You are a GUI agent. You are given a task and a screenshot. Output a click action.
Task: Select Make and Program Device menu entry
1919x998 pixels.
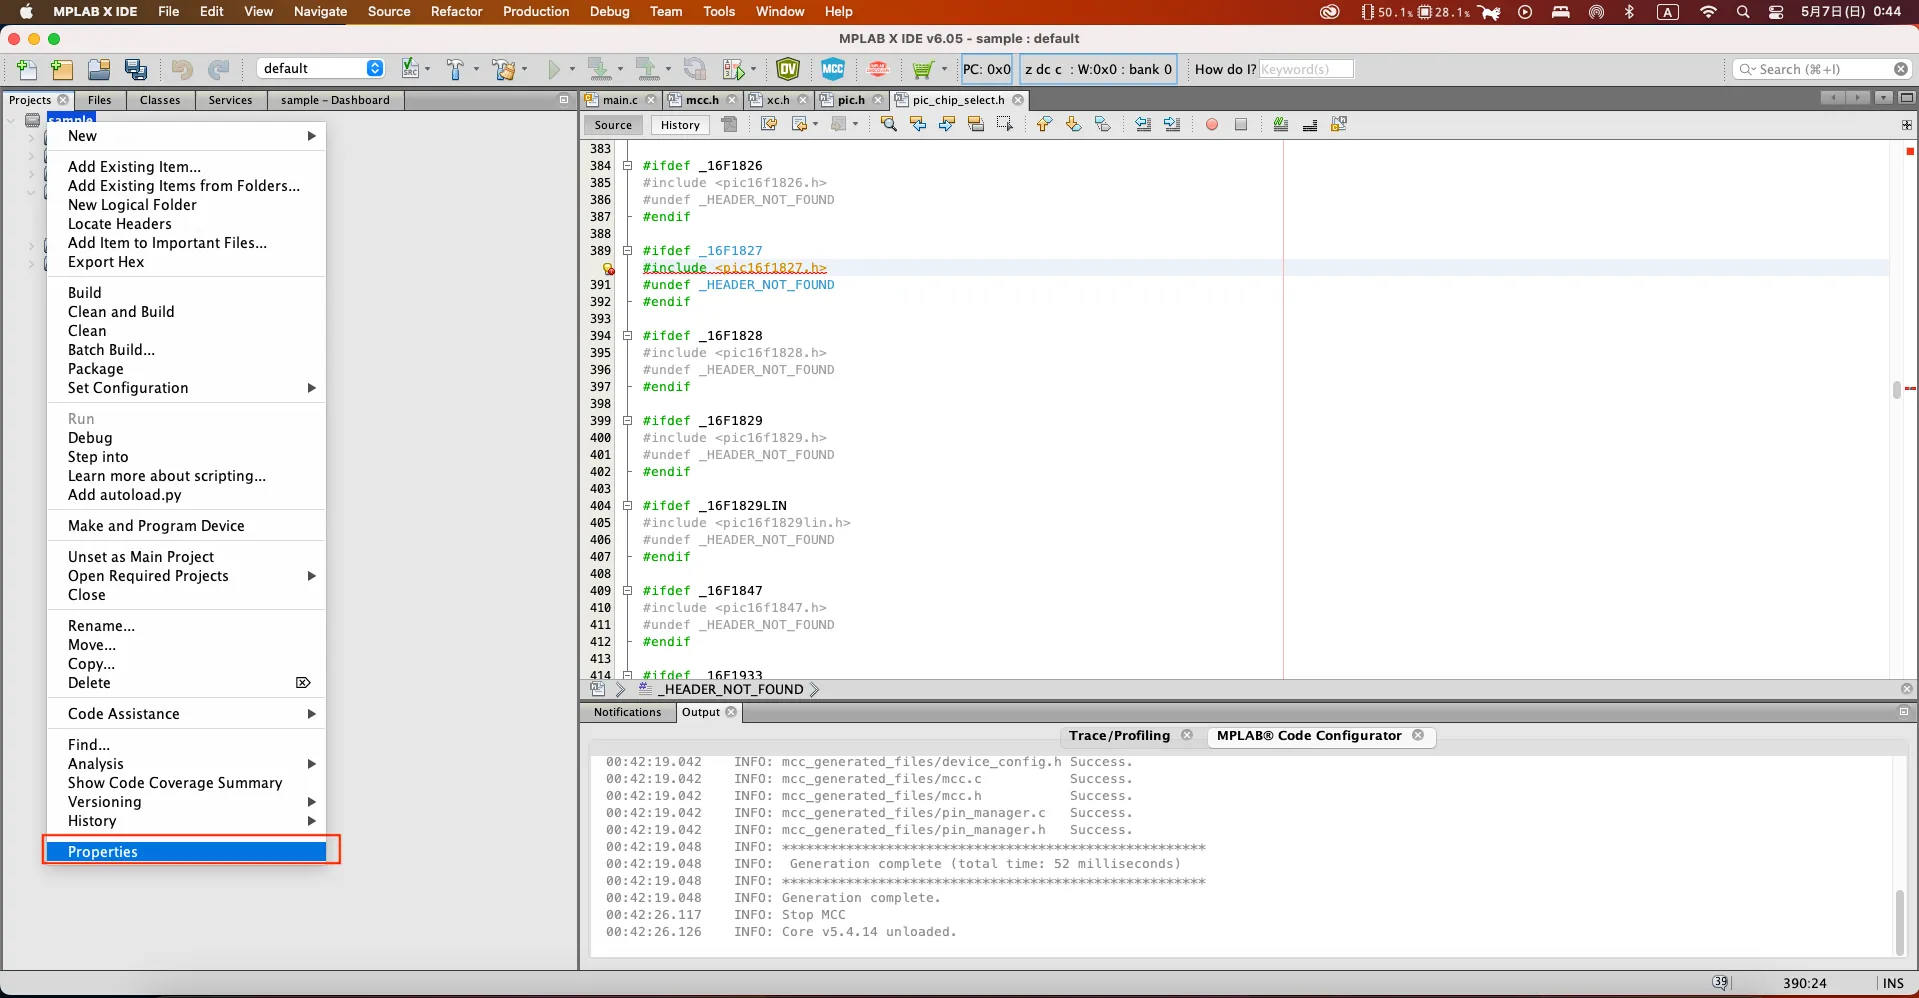186,526
